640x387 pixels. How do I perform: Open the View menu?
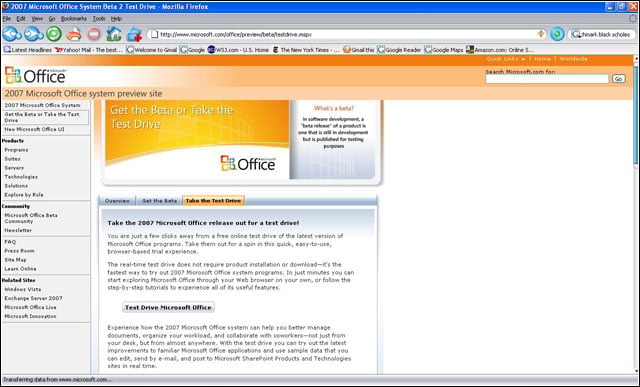point(37,19)
